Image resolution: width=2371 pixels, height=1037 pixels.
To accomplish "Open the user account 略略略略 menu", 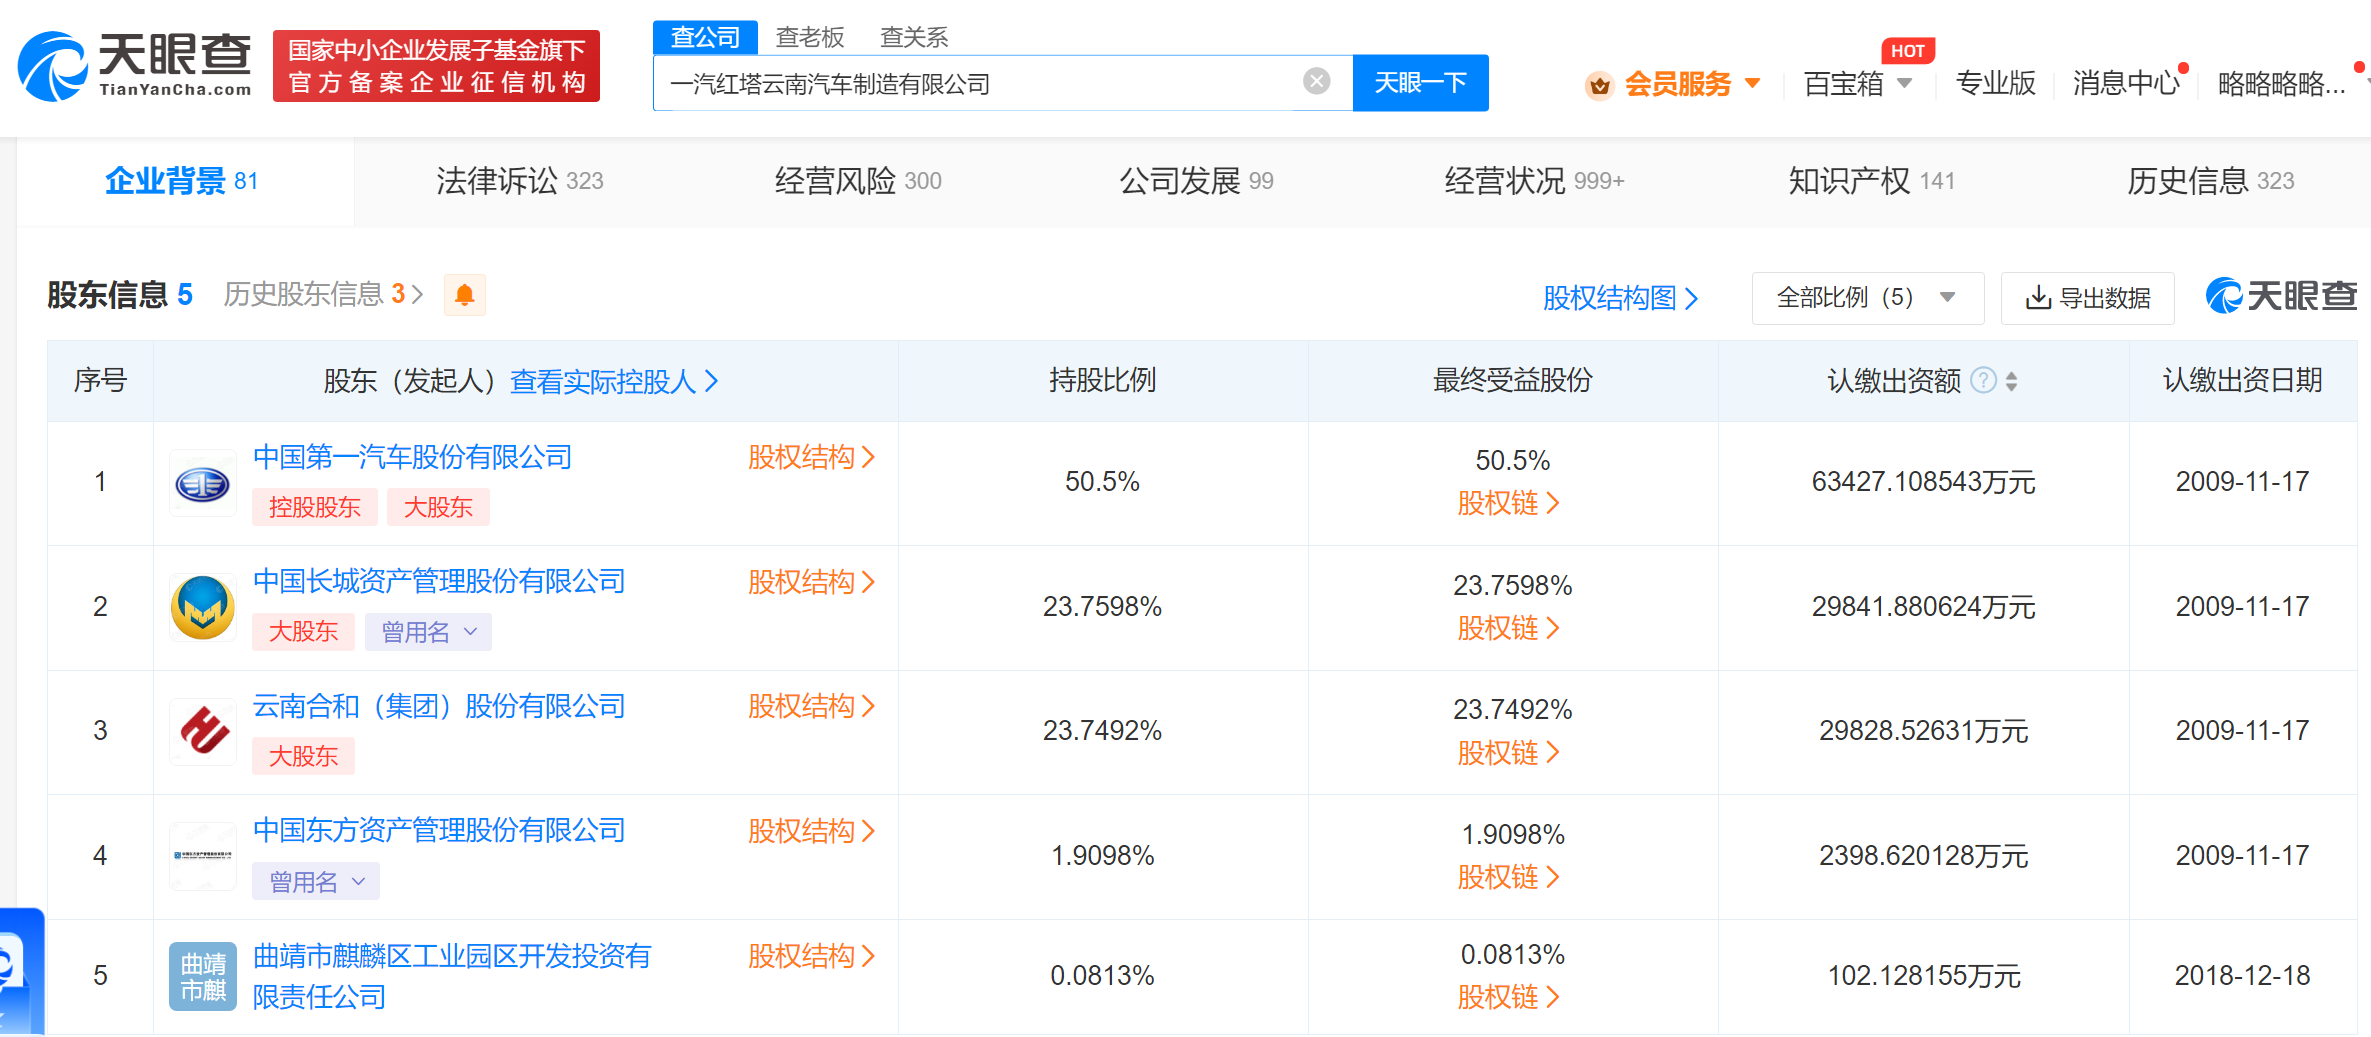I will pyautogui.click(x=2281, y=84).
